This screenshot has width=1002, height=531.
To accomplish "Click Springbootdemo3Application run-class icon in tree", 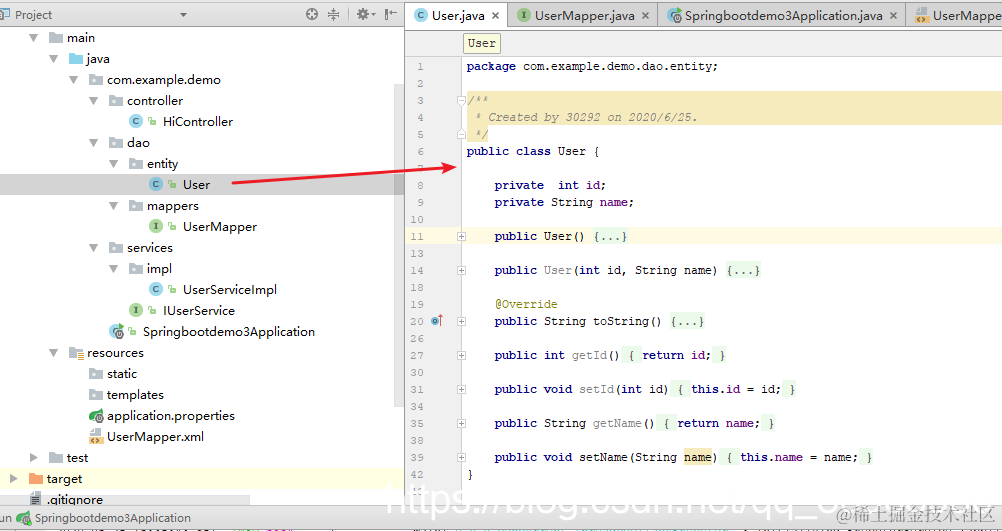I will coord(117,332).
